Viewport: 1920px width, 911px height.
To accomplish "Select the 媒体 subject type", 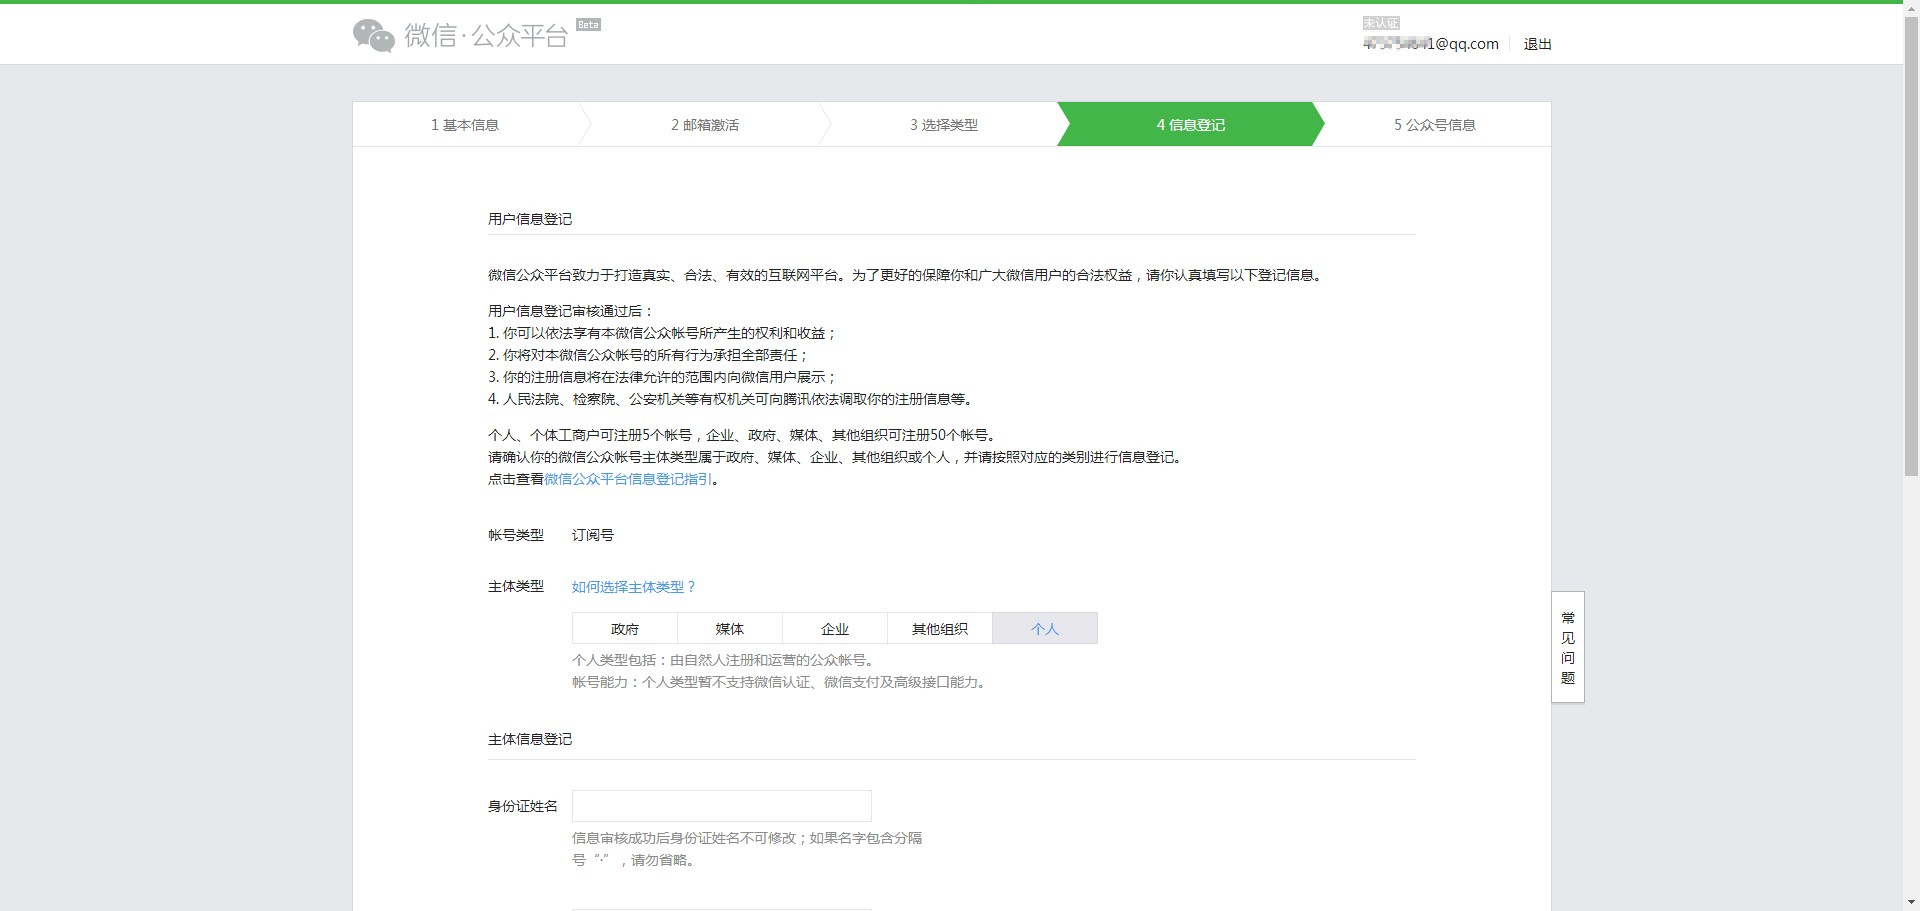I will (x=730, y=628).
